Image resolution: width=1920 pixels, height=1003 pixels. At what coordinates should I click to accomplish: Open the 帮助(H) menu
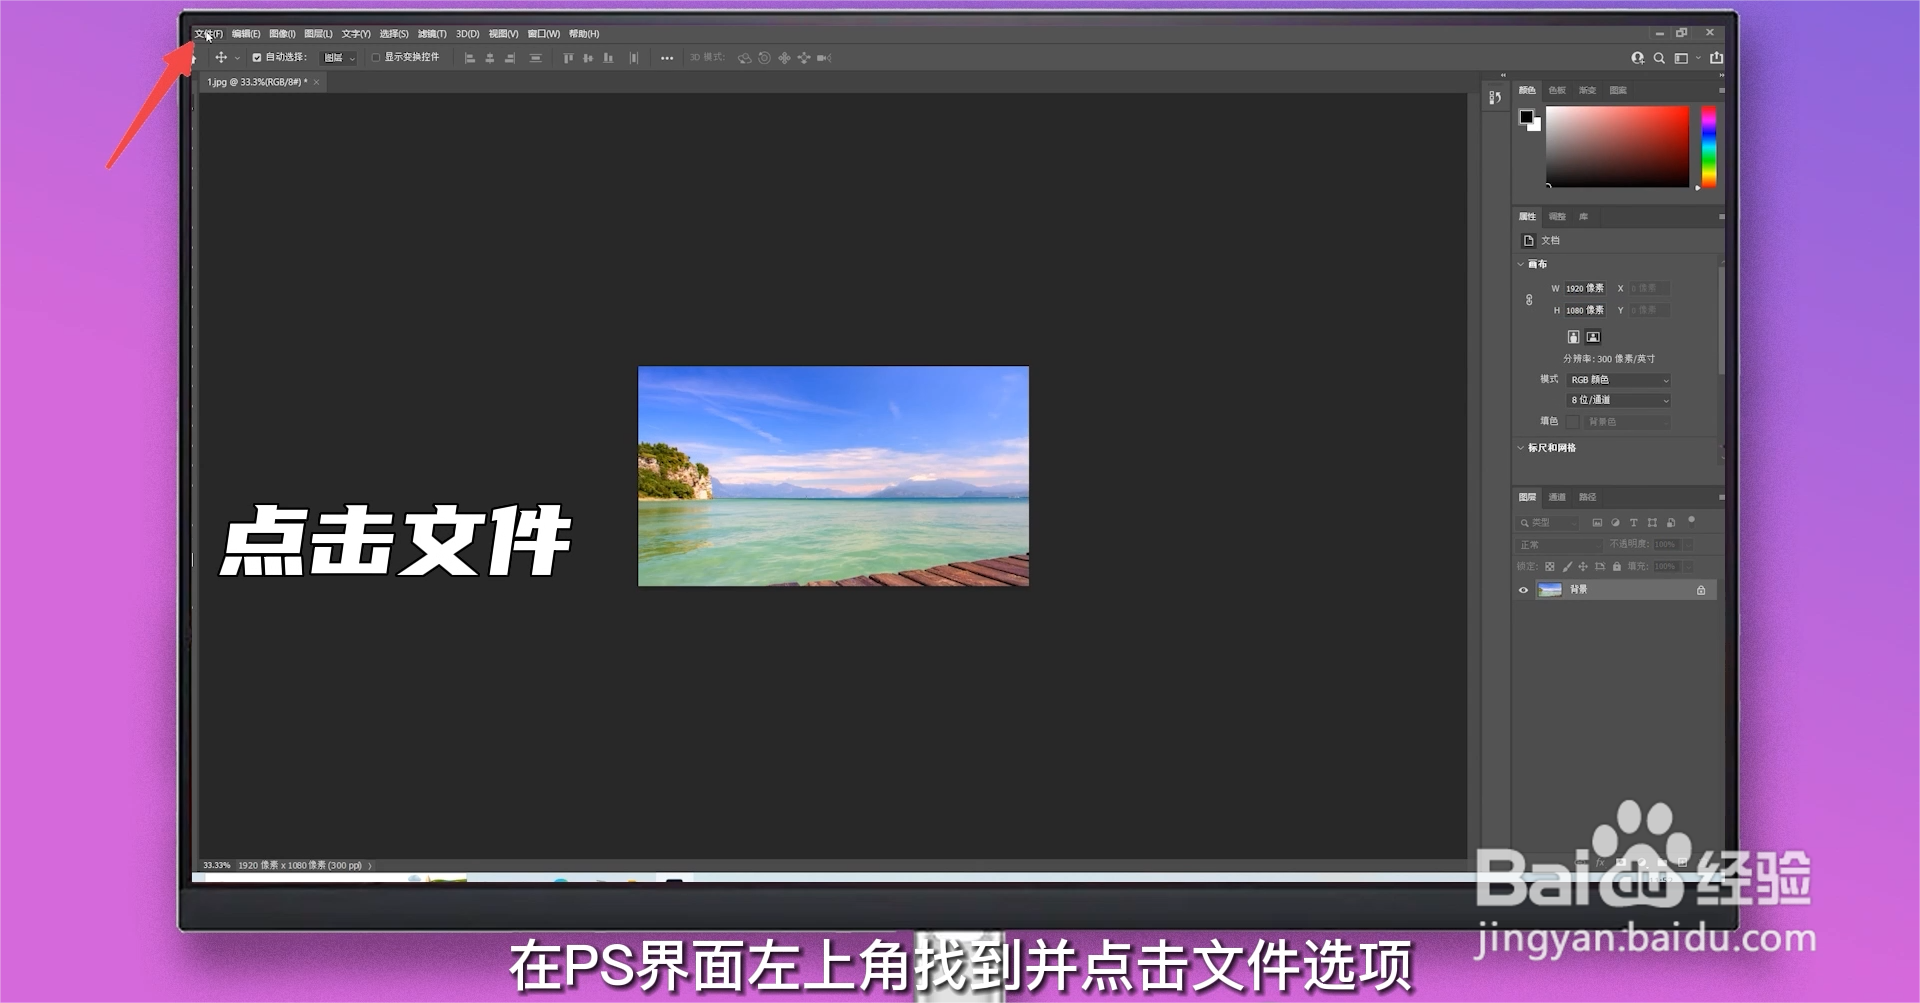point(584,34)
